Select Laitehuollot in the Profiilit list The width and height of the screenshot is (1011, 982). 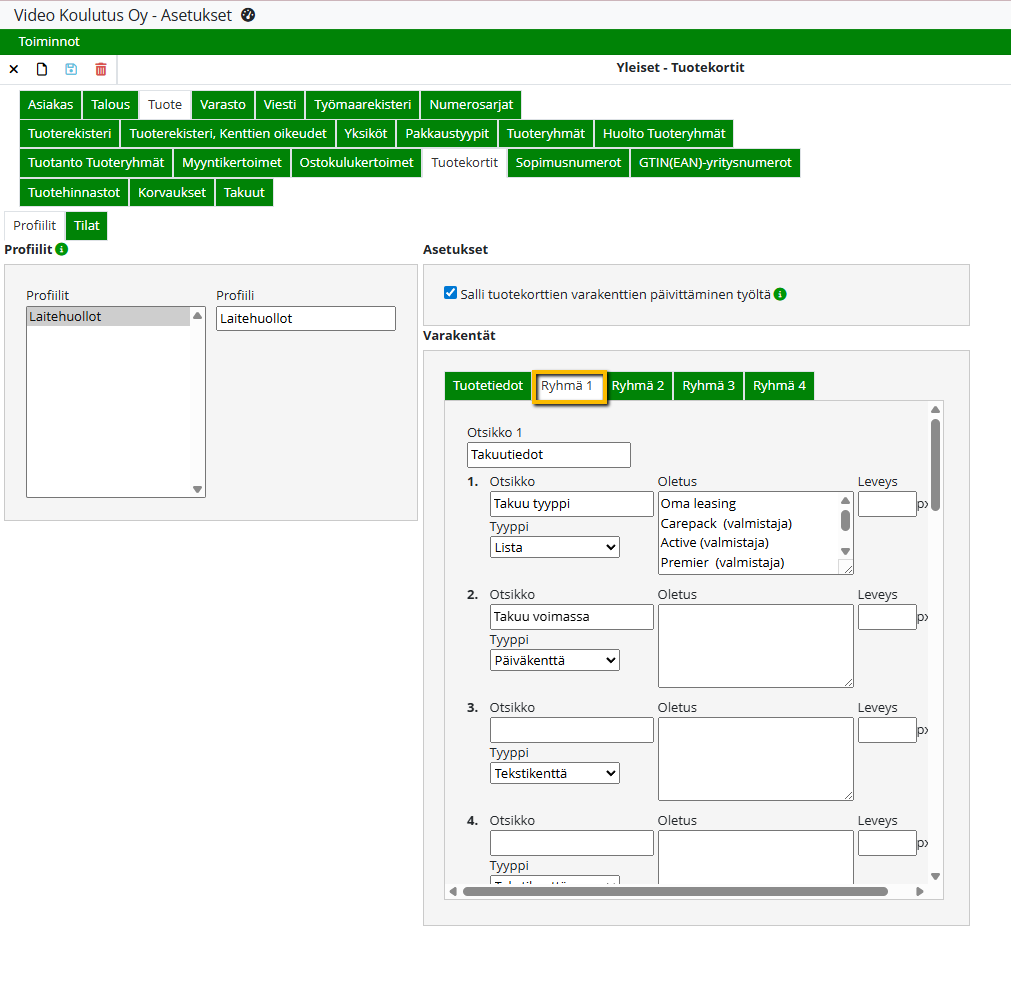click(107, 317)
